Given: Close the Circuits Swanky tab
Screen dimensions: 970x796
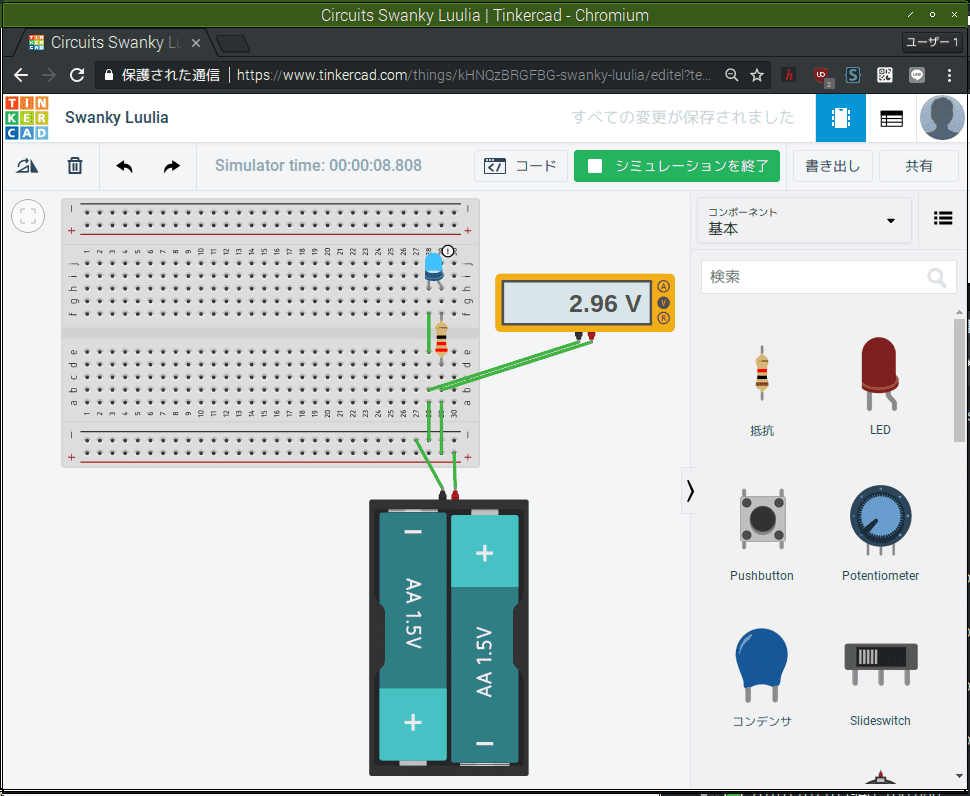Looking at the screenshot, I should pos(195,43).
